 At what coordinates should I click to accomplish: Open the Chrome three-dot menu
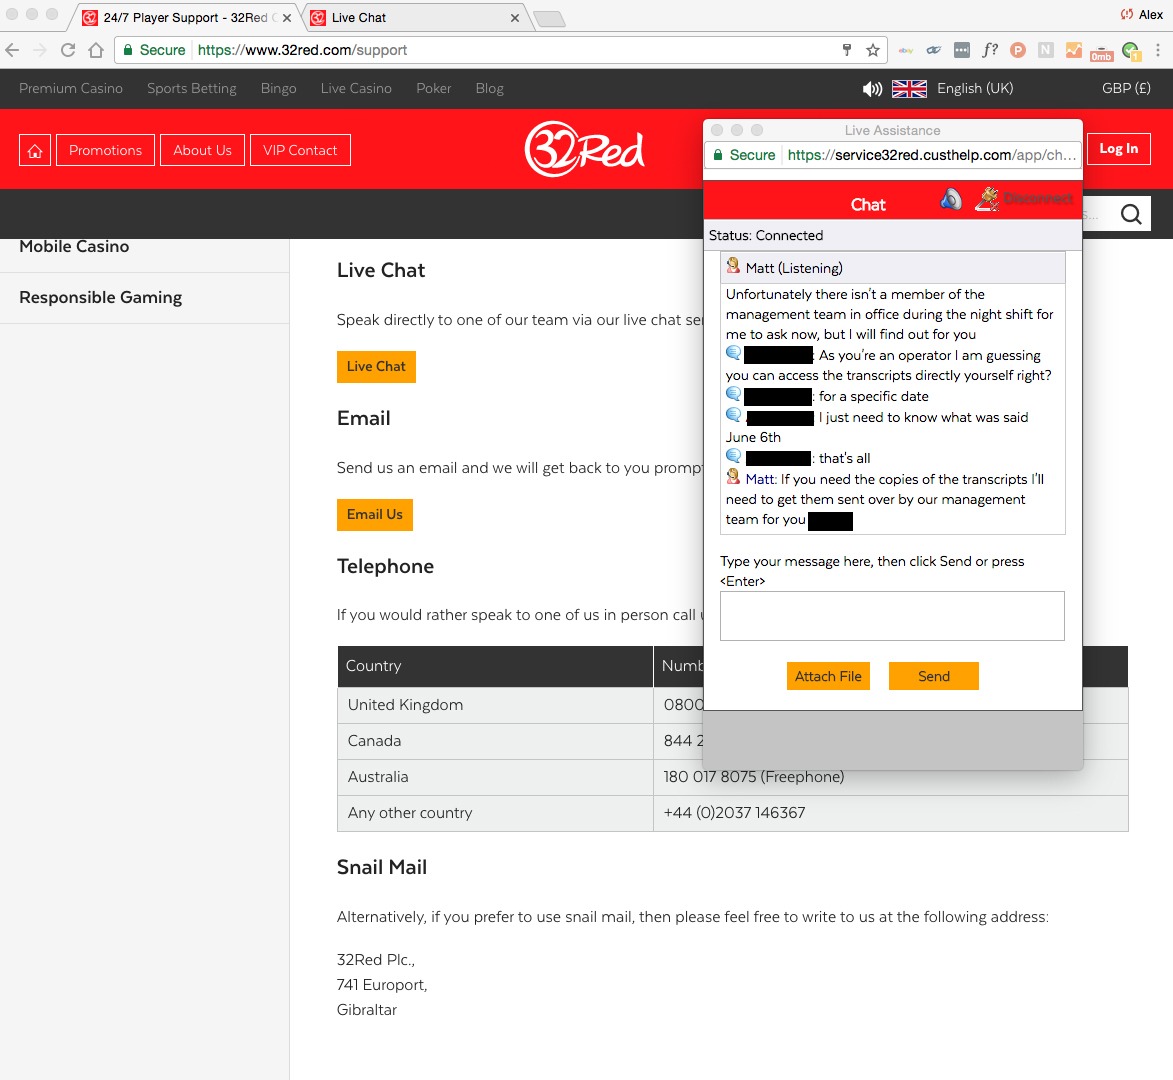coord(1158,50)
